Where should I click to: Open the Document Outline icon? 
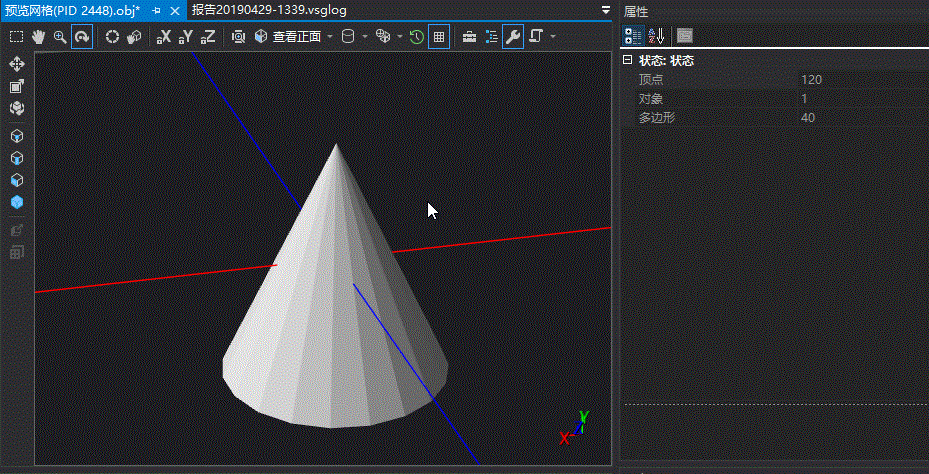point(491,37)
